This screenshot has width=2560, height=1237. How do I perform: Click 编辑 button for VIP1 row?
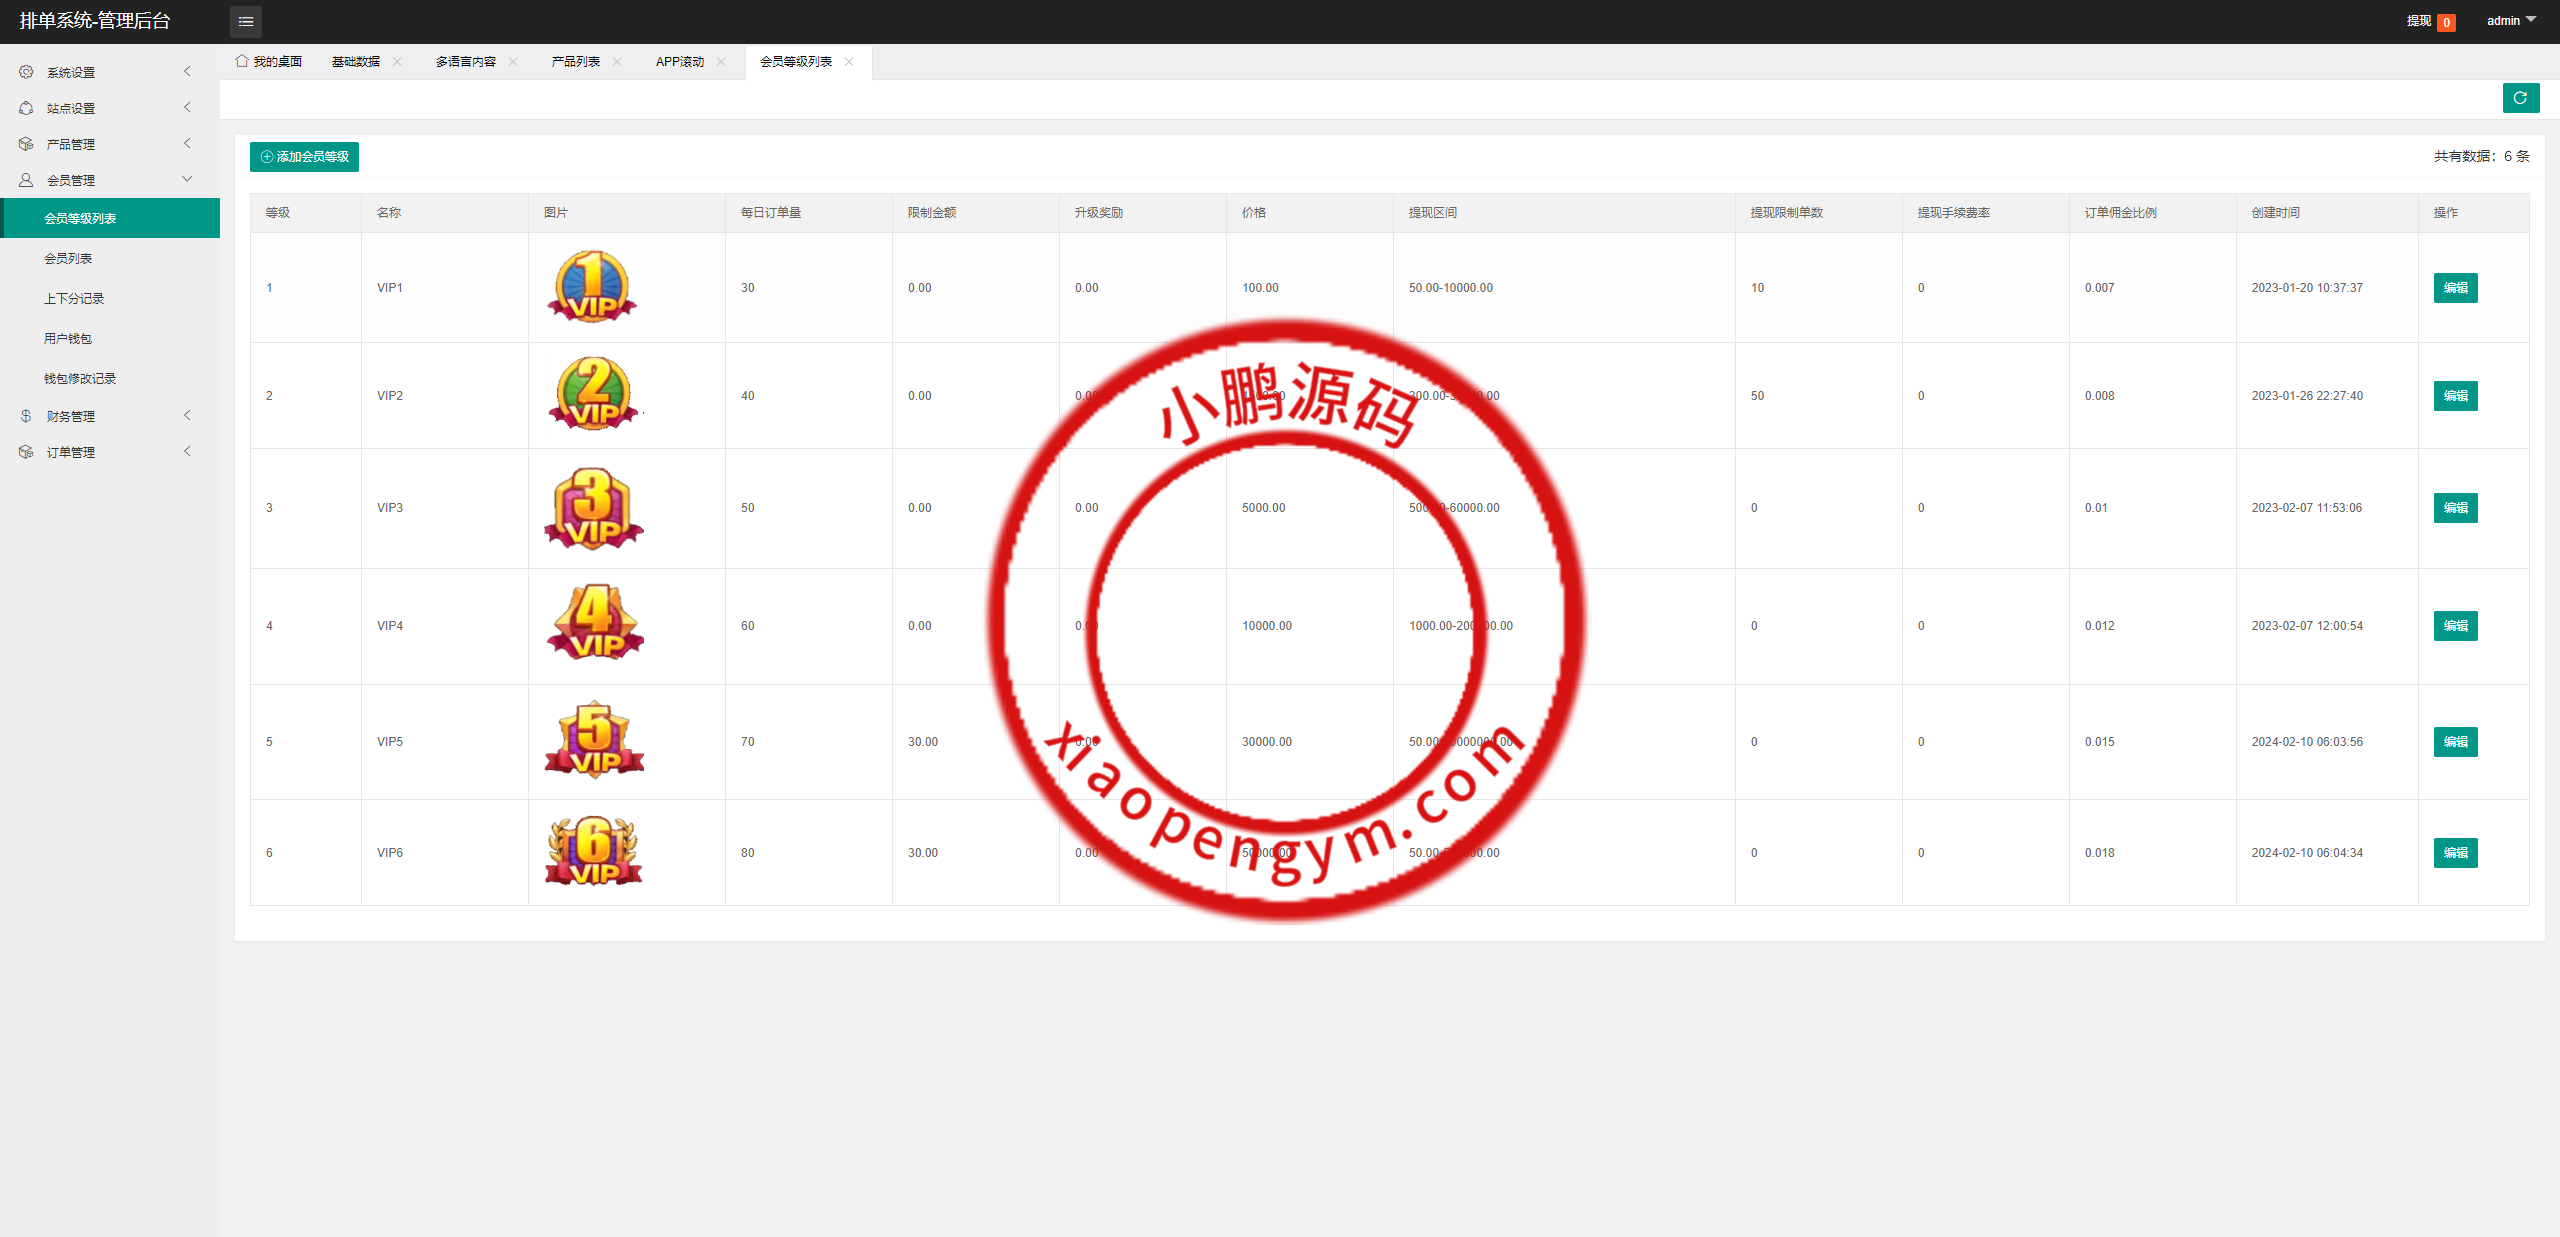(2455, 288)
